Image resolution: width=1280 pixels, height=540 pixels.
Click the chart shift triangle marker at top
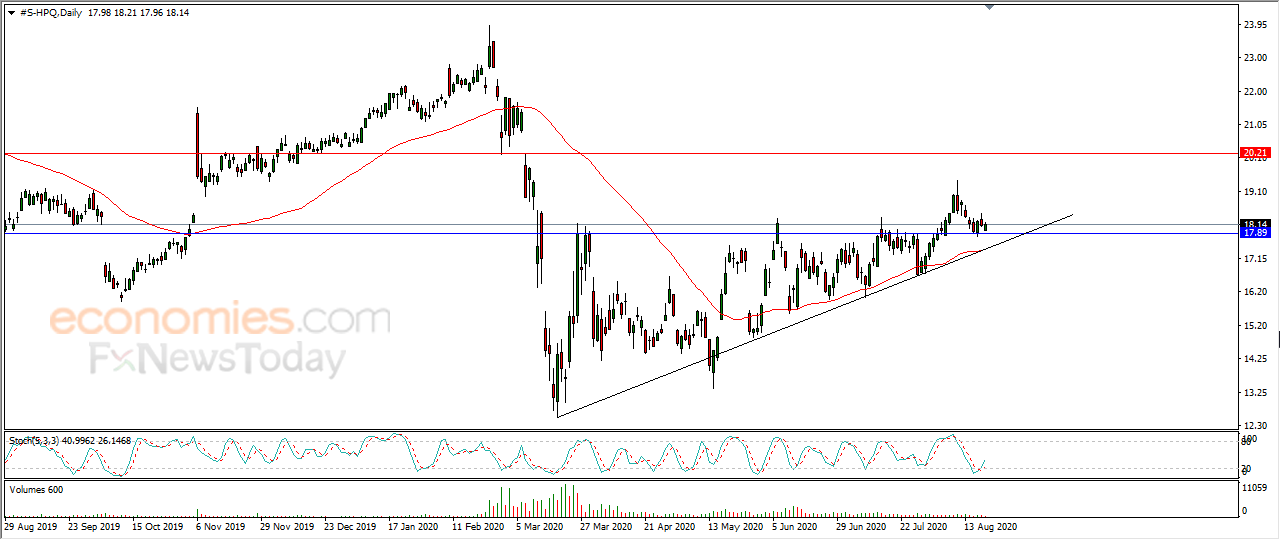990,7
